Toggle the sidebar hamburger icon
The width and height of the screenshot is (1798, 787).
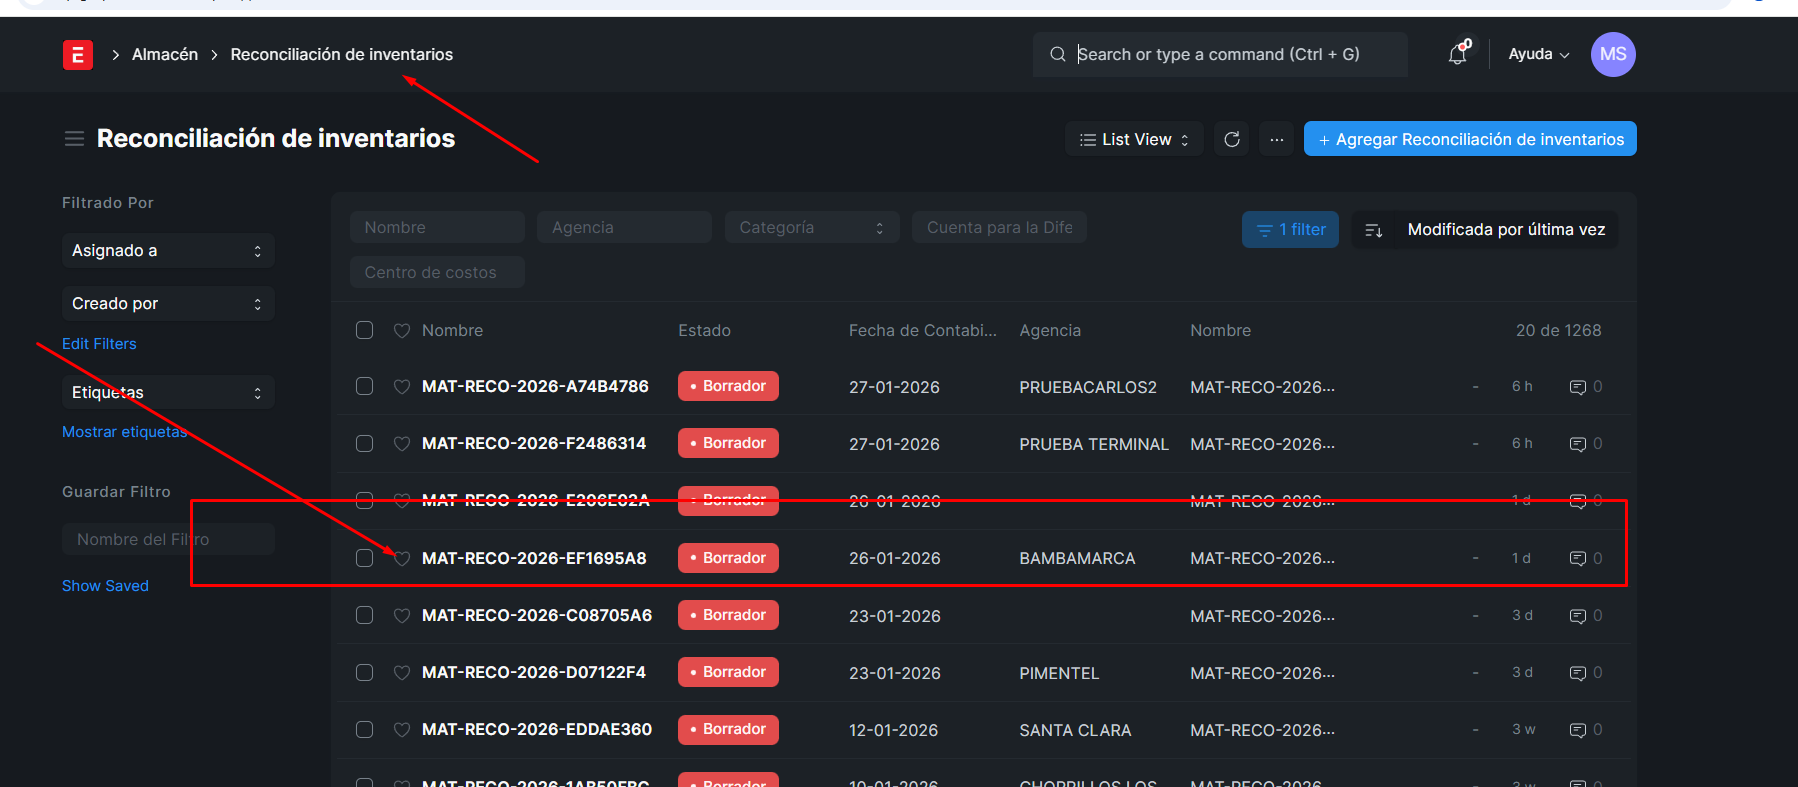(74, 139)
